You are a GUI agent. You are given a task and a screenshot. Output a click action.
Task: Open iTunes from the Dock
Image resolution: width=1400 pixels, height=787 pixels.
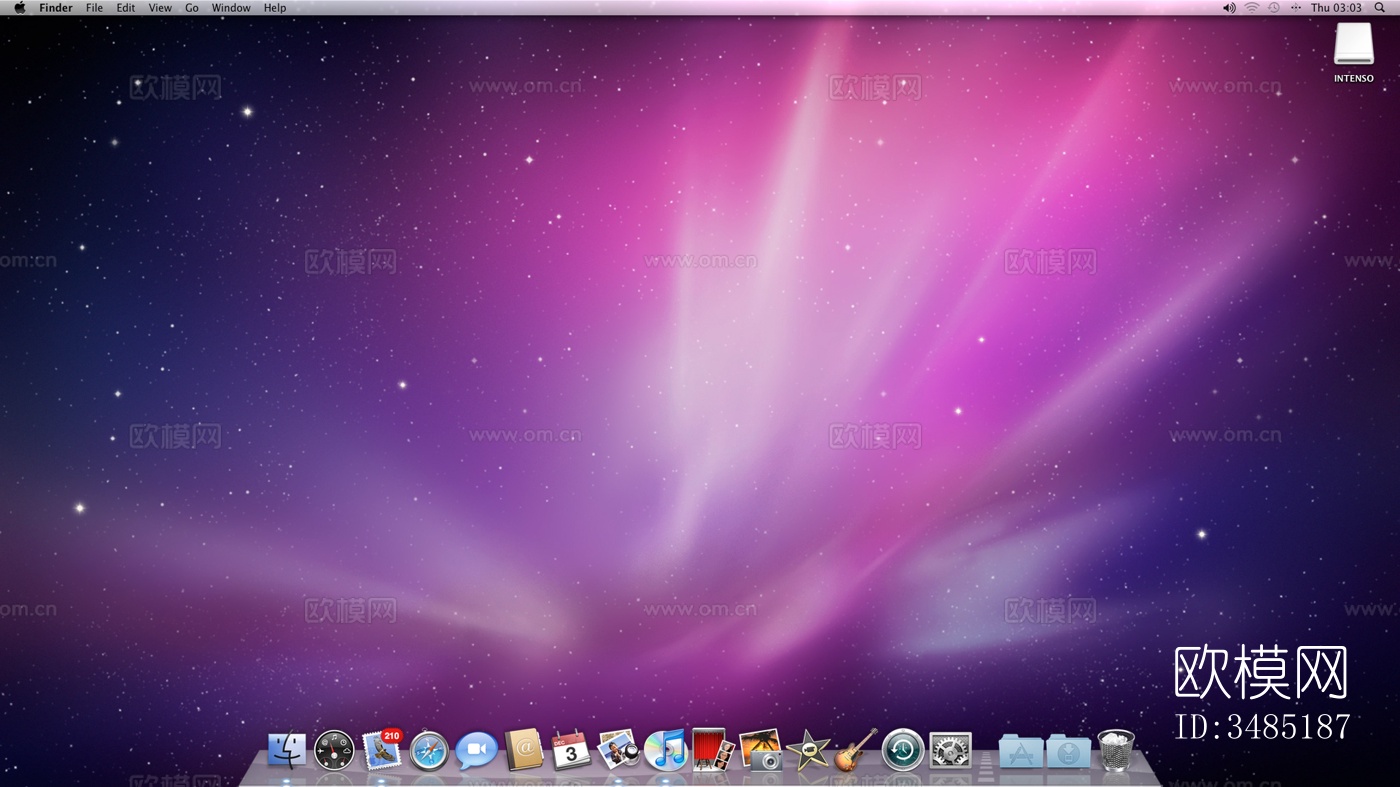pyautogui.click(x=665, y=750)
